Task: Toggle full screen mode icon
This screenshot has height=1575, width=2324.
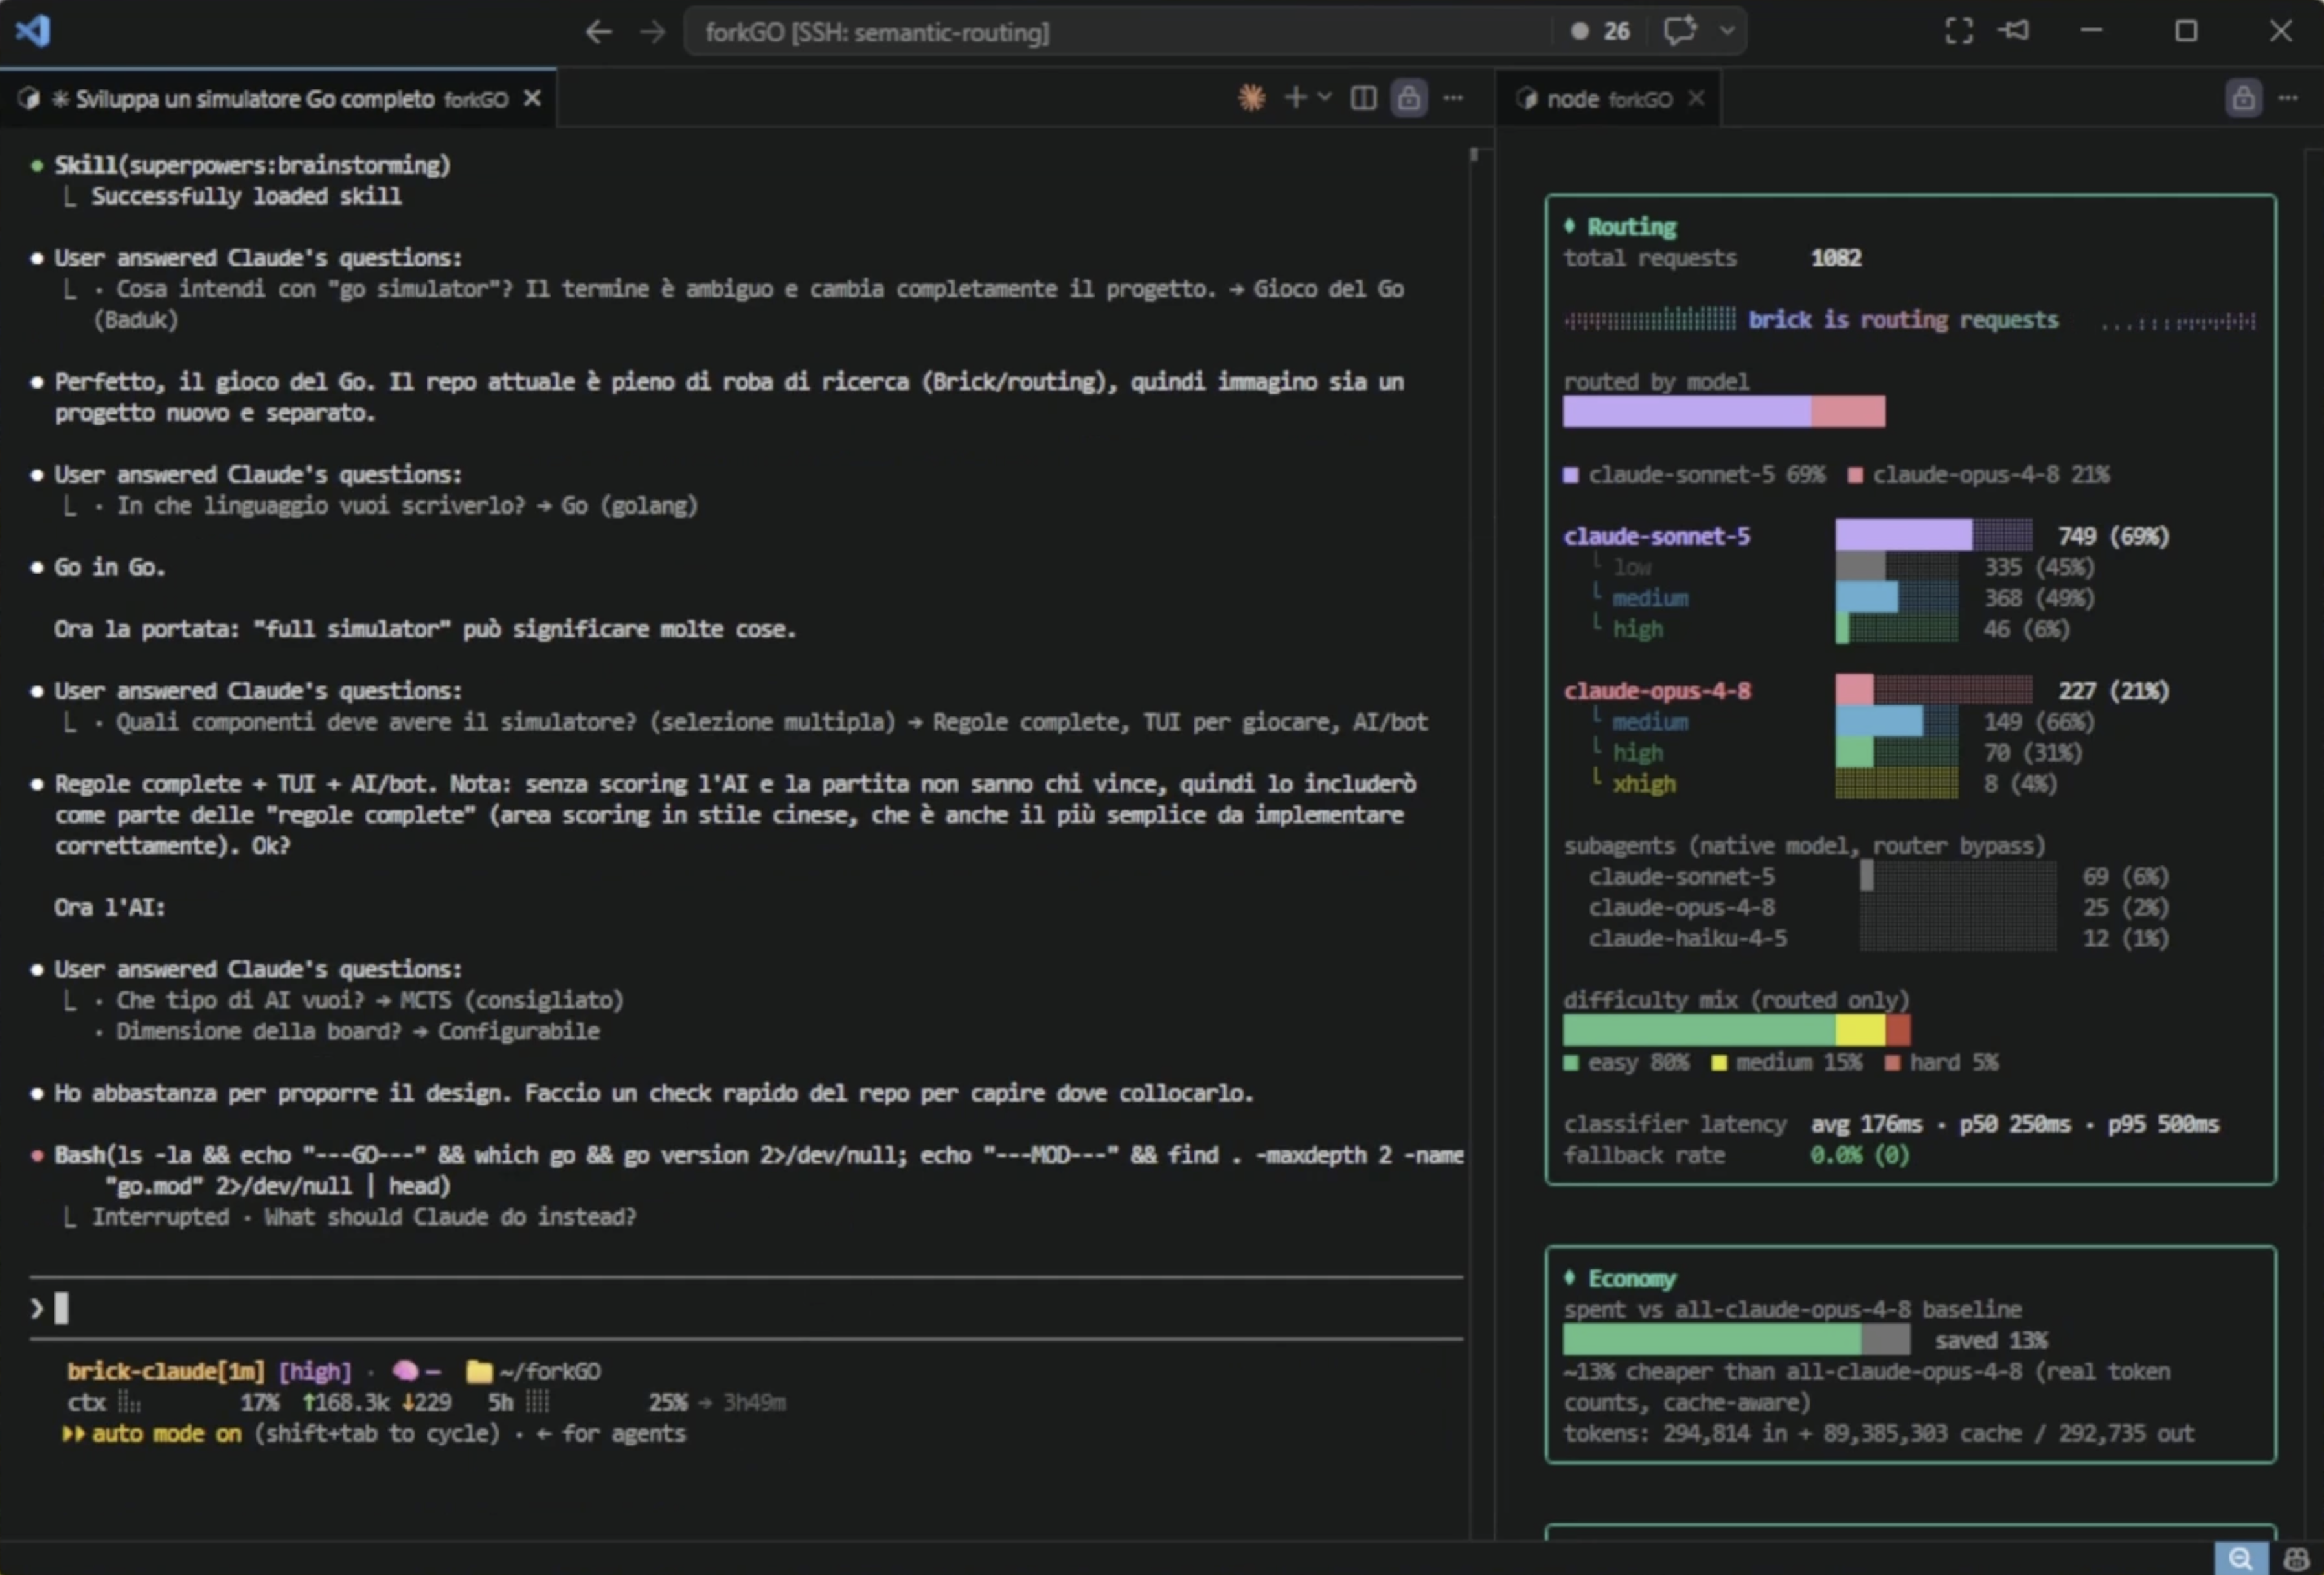Action: pos(1959,31)
